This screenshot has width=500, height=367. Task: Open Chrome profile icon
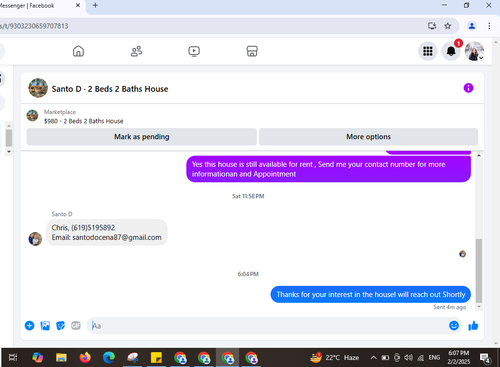(x=472, y=26)
